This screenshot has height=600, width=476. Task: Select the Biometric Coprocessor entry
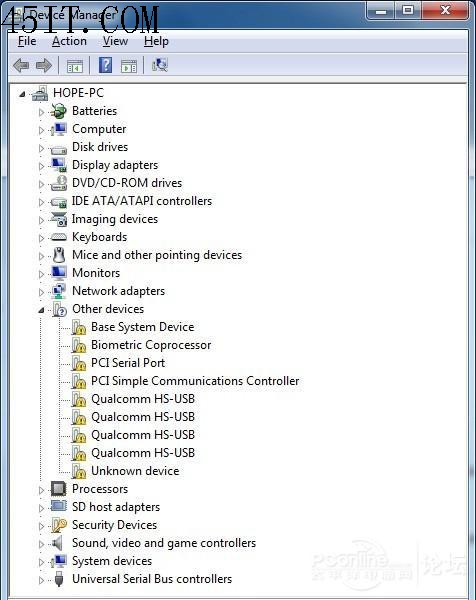point(151,345)
